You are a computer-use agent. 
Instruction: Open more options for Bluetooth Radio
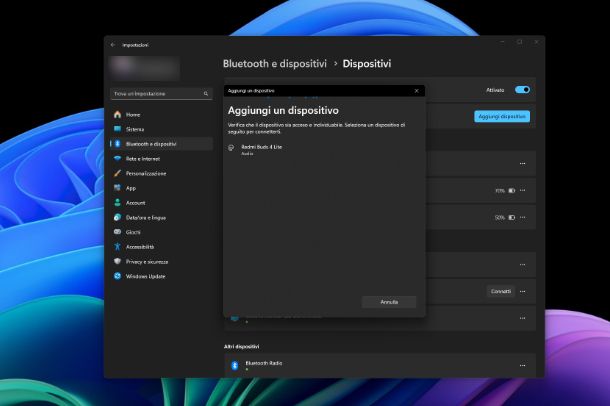(522, 365)
